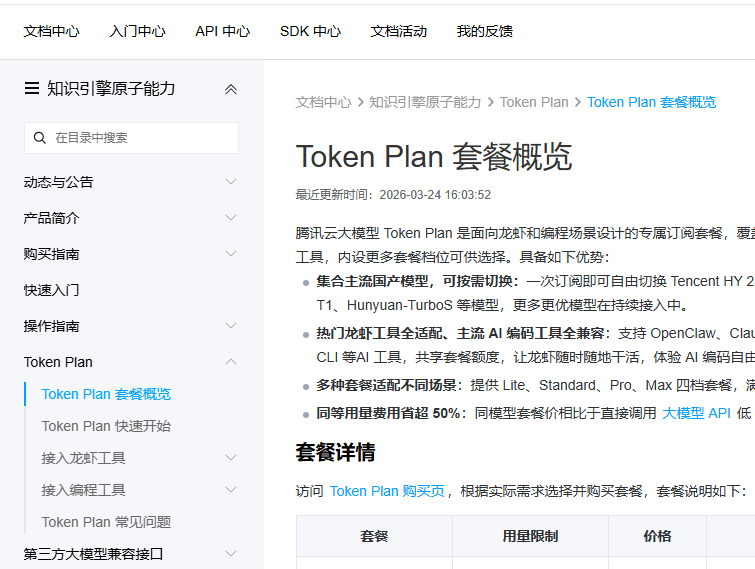Select 第三方大模型兼容接口 label in sidebar
This screenshot has width=755, height=569.
click(x=93, y=554)
